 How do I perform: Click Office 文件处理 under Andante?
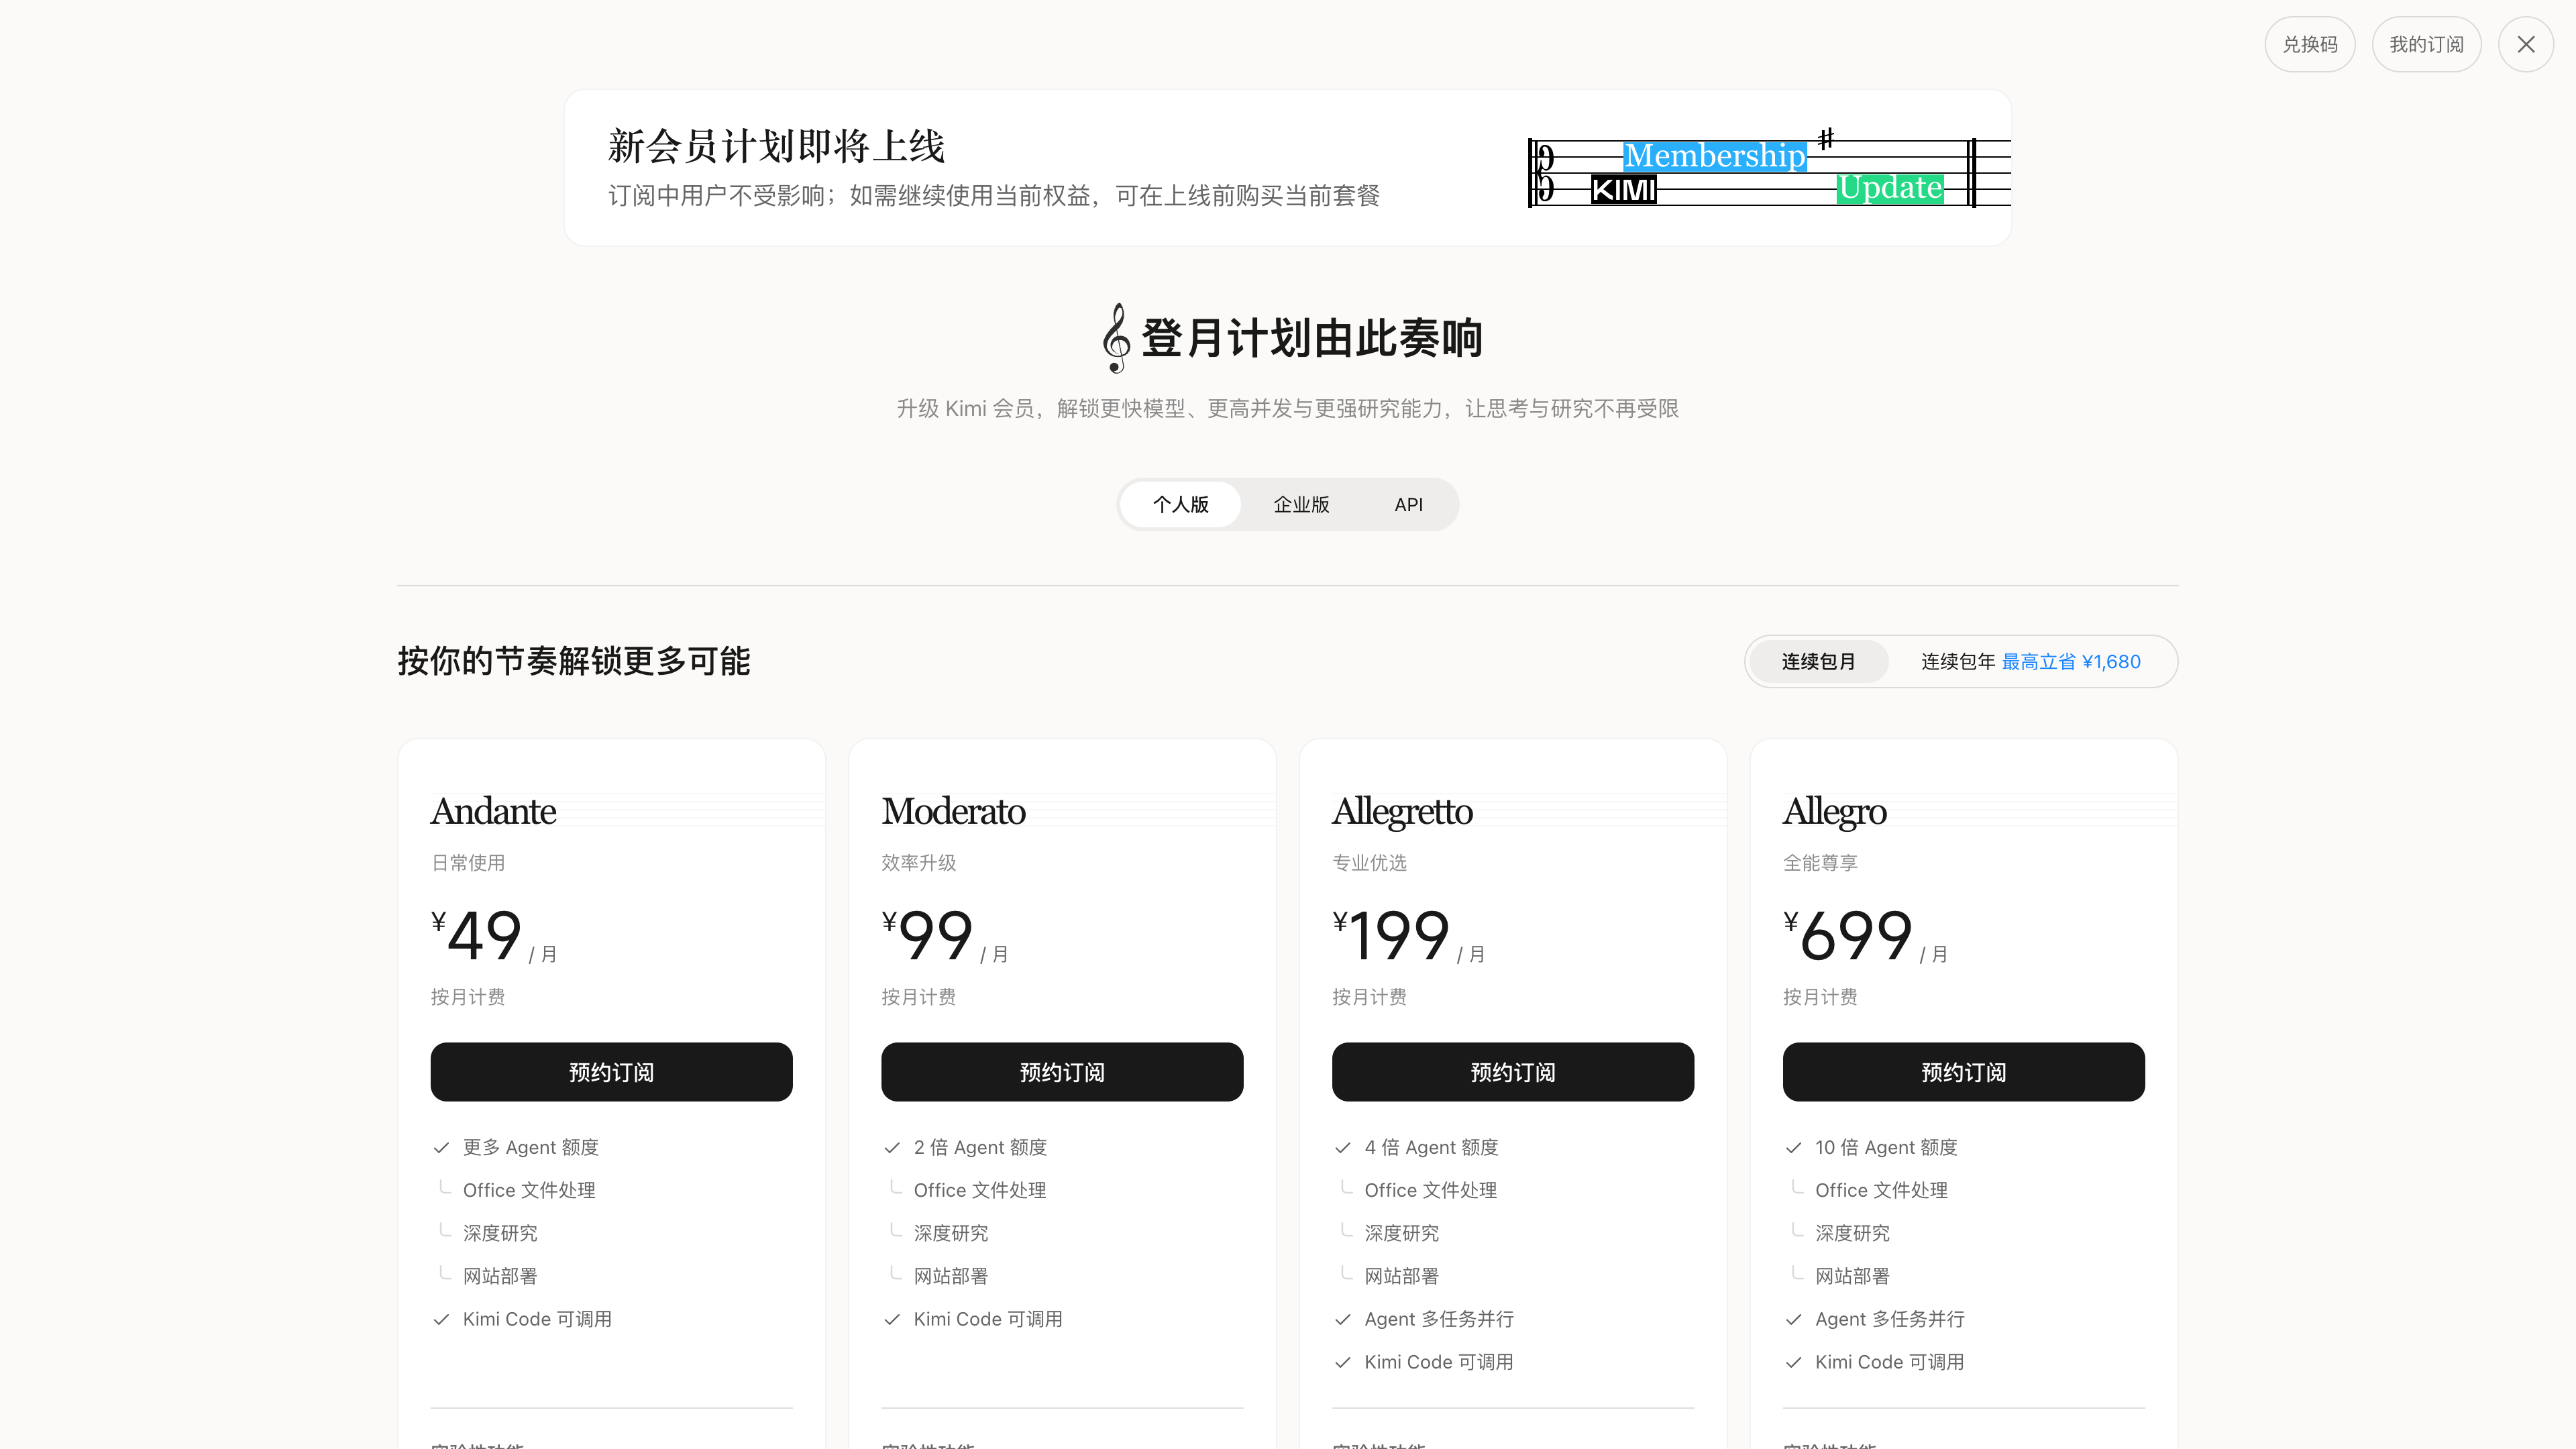[x=529, y=1190]
